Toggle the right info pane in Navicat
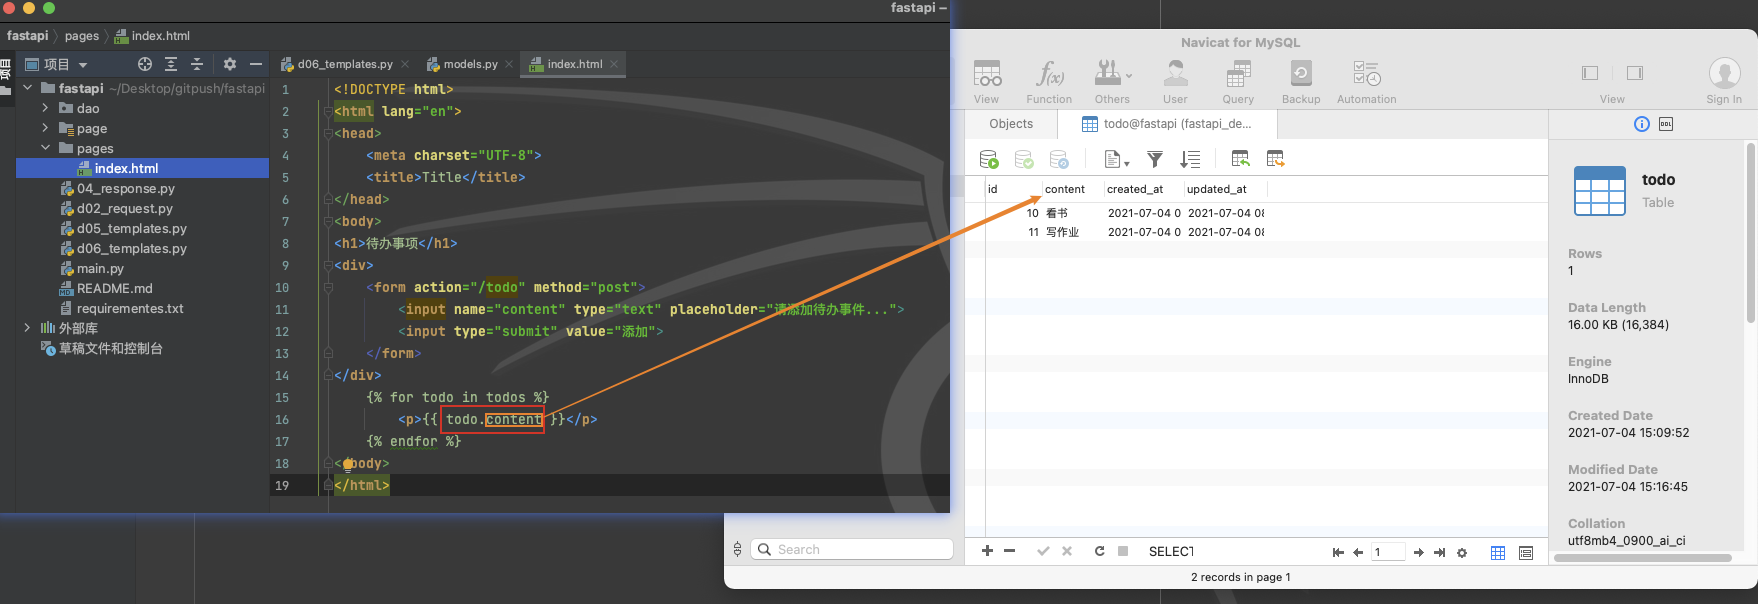This screenshot has width=1758, height=604. (x=1635, y=73)
